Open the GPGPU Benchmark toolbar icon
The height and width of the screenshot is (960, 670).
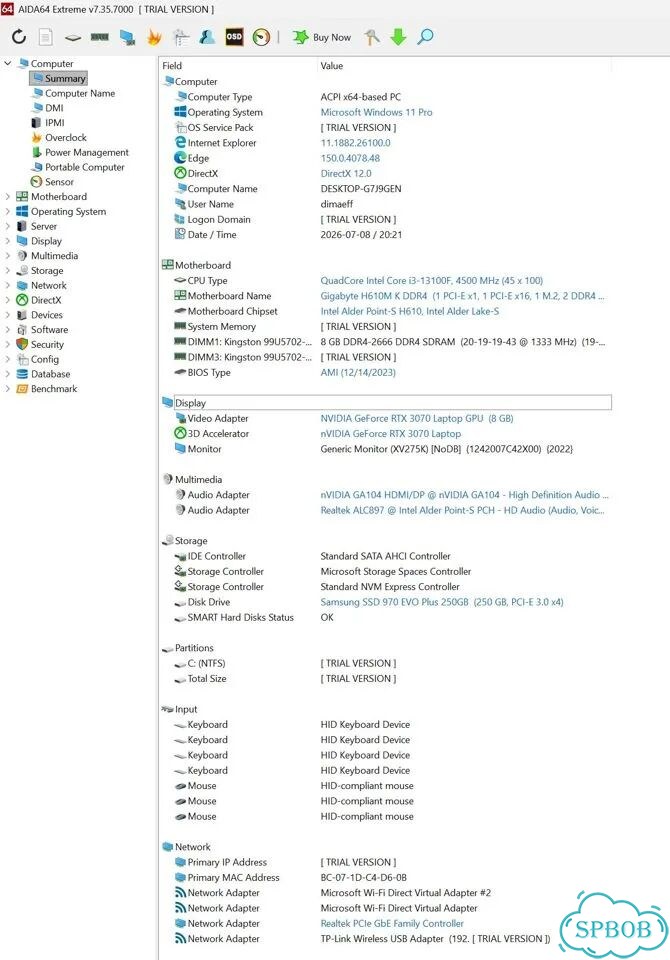[x=127, y=37]
